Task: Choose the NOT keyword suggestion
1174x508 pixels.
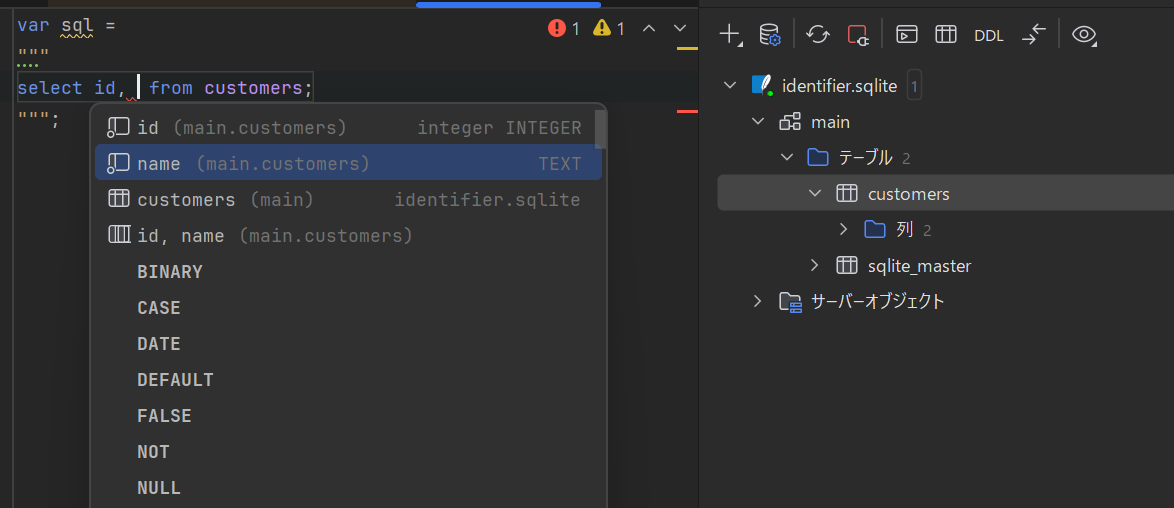Action: (x=348, y=452)
